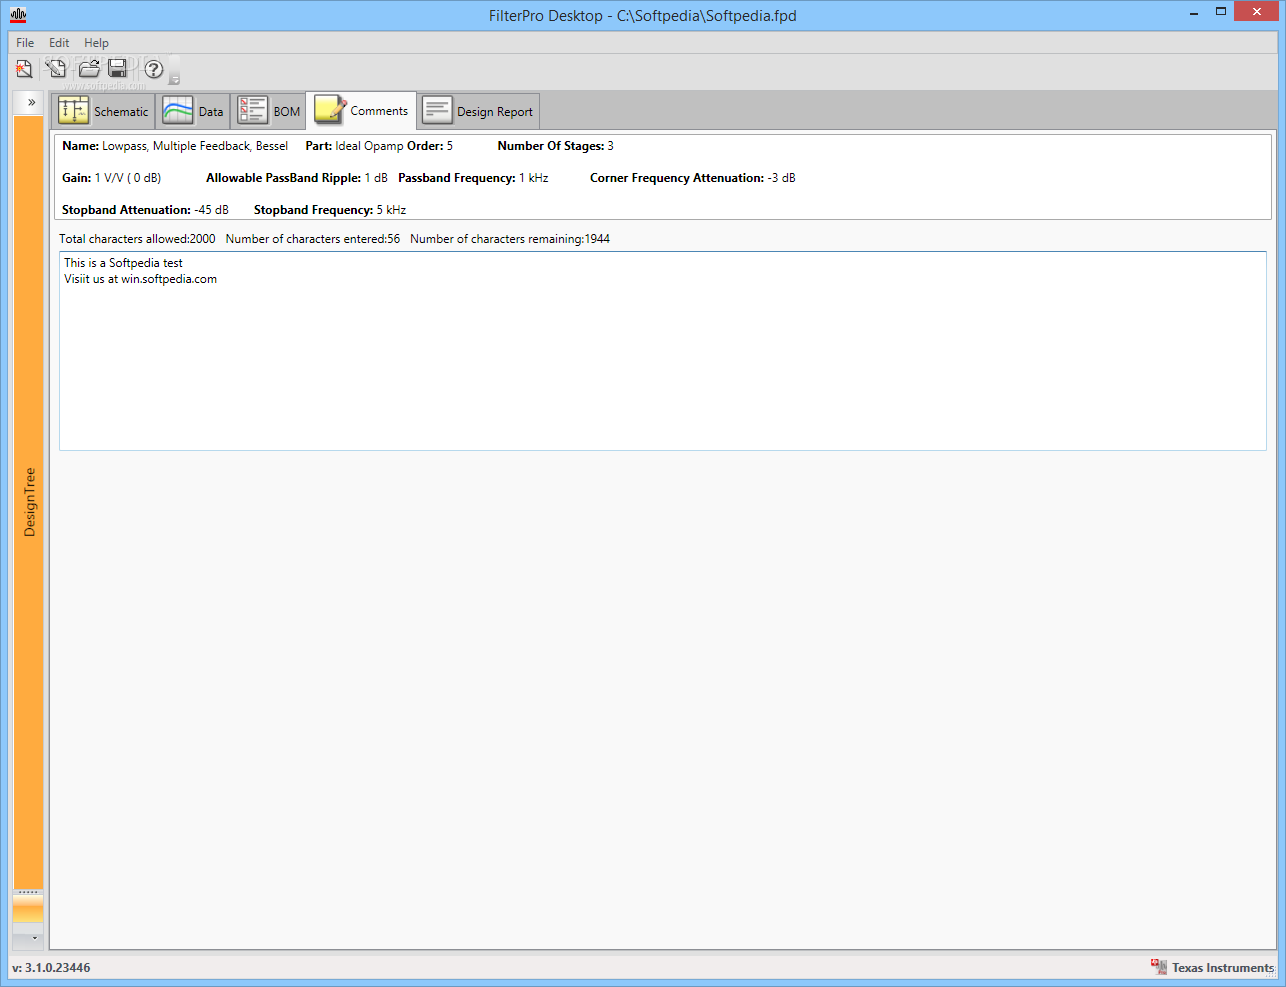
Task: Click 'Part: Ideal Opamp' text
Action: pos(354,146)
